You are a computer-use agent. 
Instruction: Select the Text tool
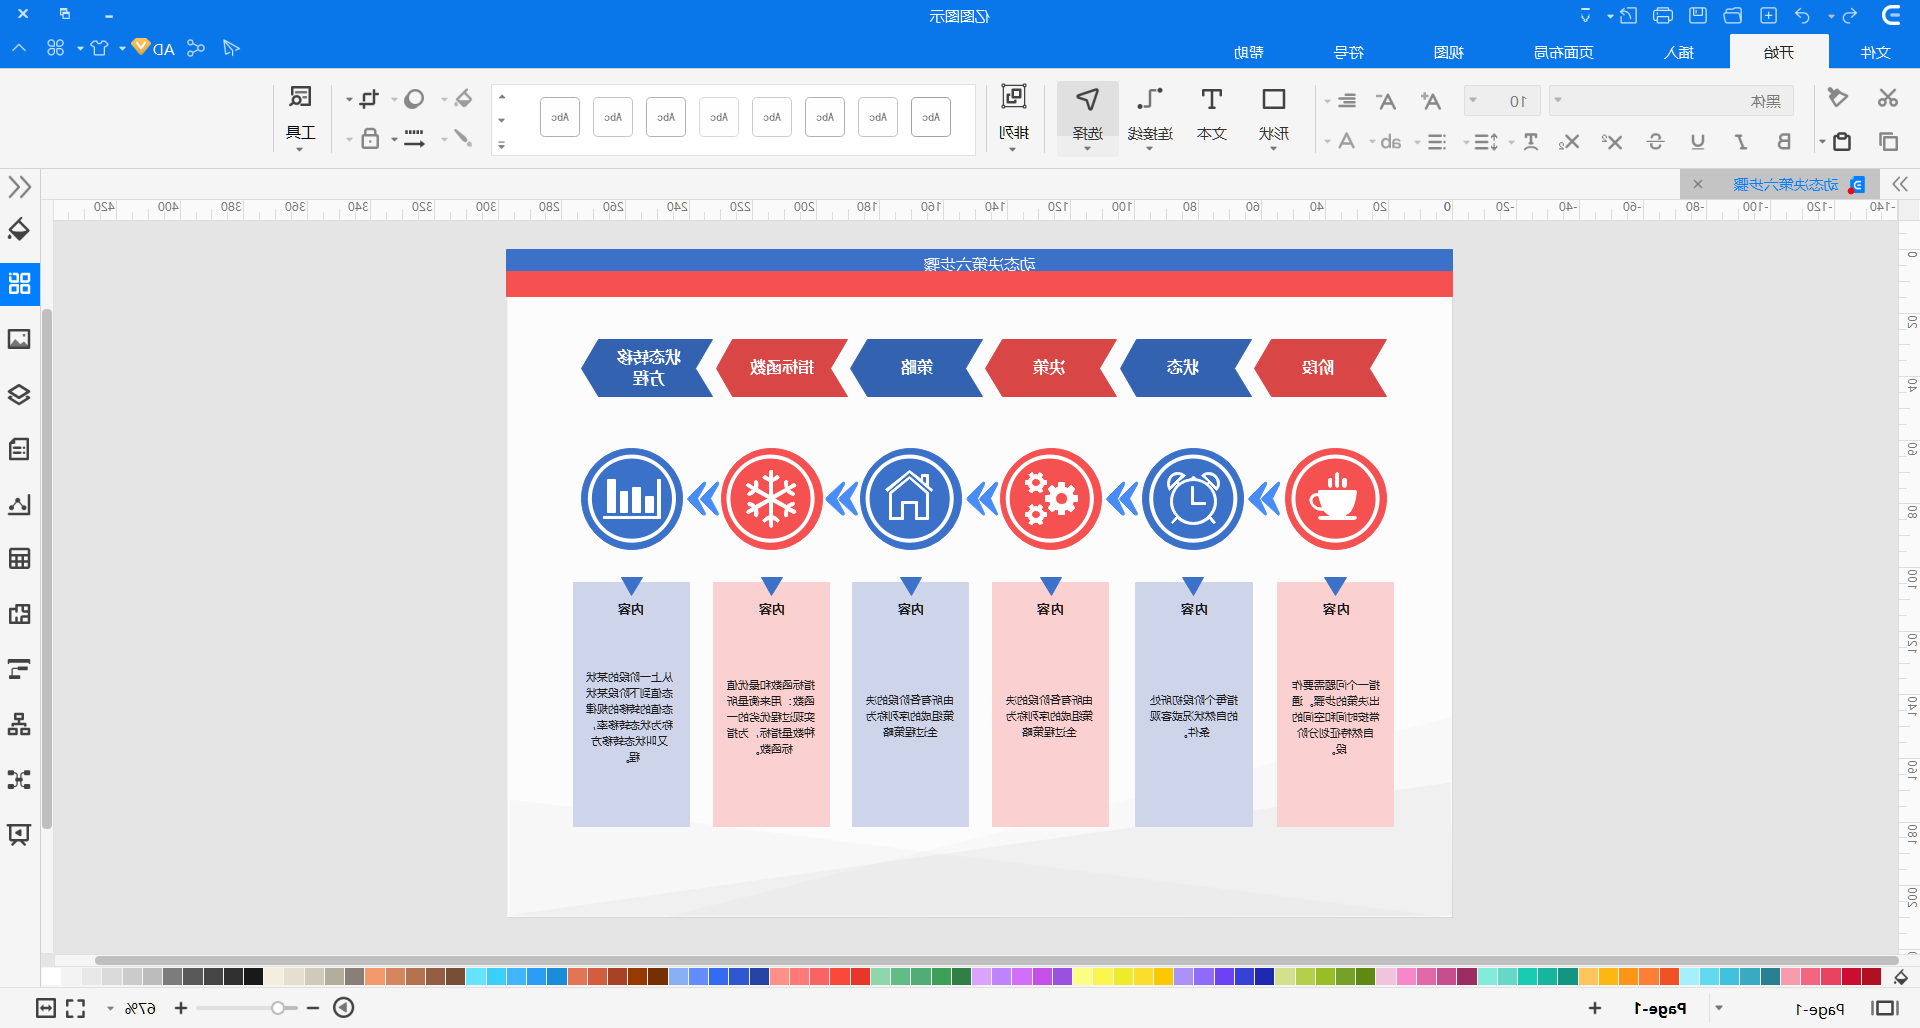[1211, 114]
